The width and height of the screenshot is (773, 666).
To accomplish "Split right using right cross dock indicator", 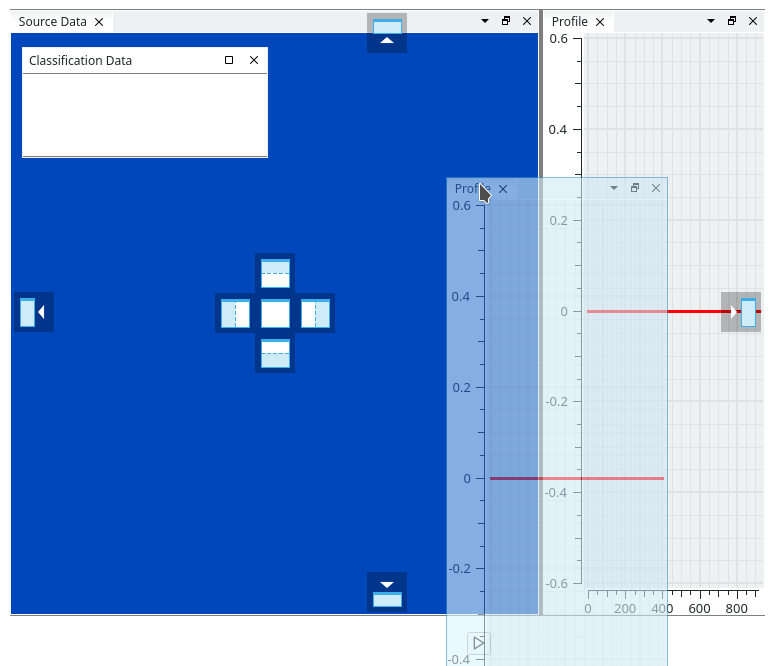I will [316, 313].
